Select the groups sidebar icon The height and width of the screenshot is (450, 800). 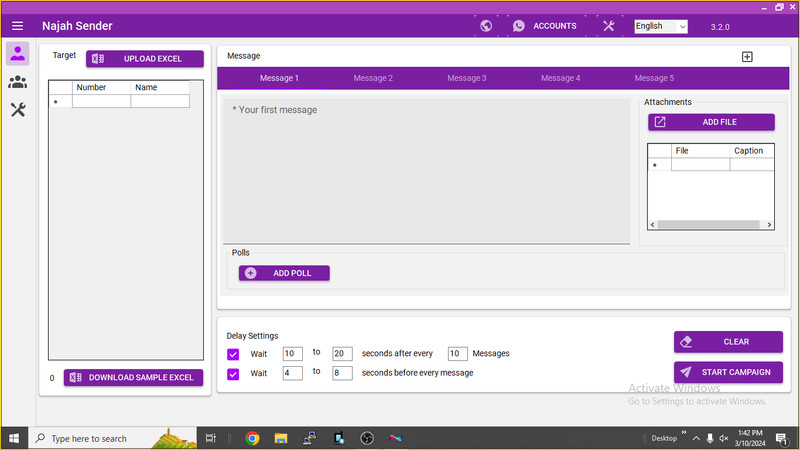[17, 82]
